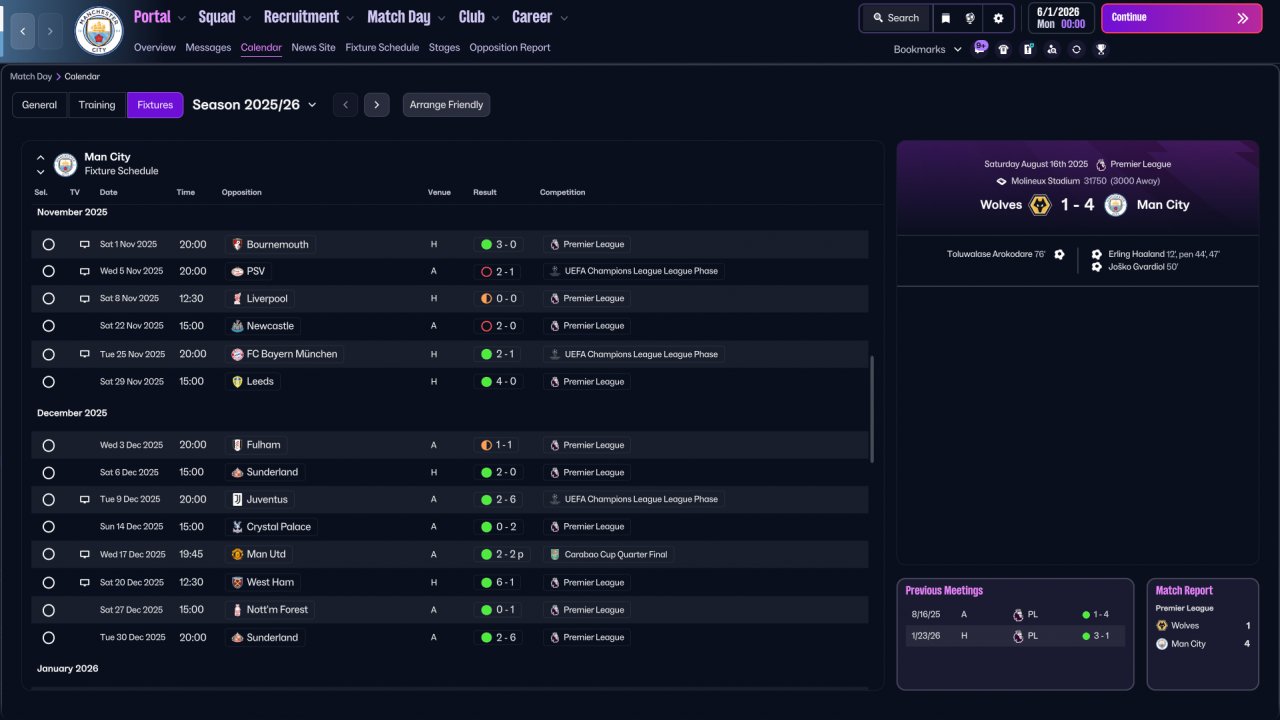Select the Leeds fixture radio button

(x=48, y=381)
